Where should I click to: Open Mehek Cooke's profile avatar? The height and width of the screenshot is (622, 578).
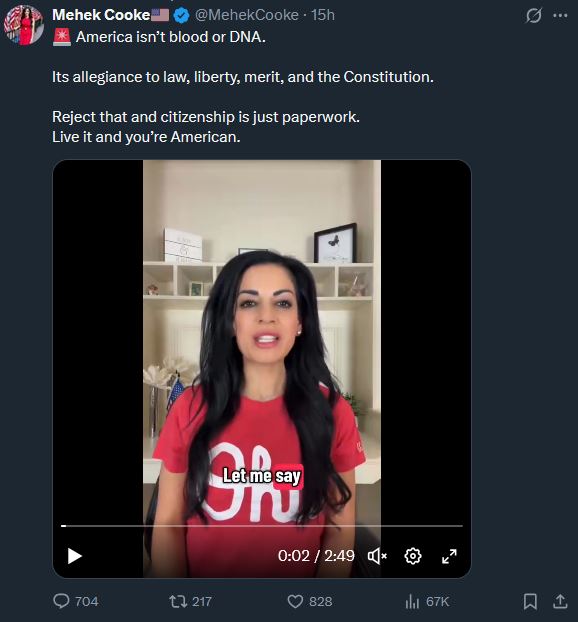click(x=24, y=25)
